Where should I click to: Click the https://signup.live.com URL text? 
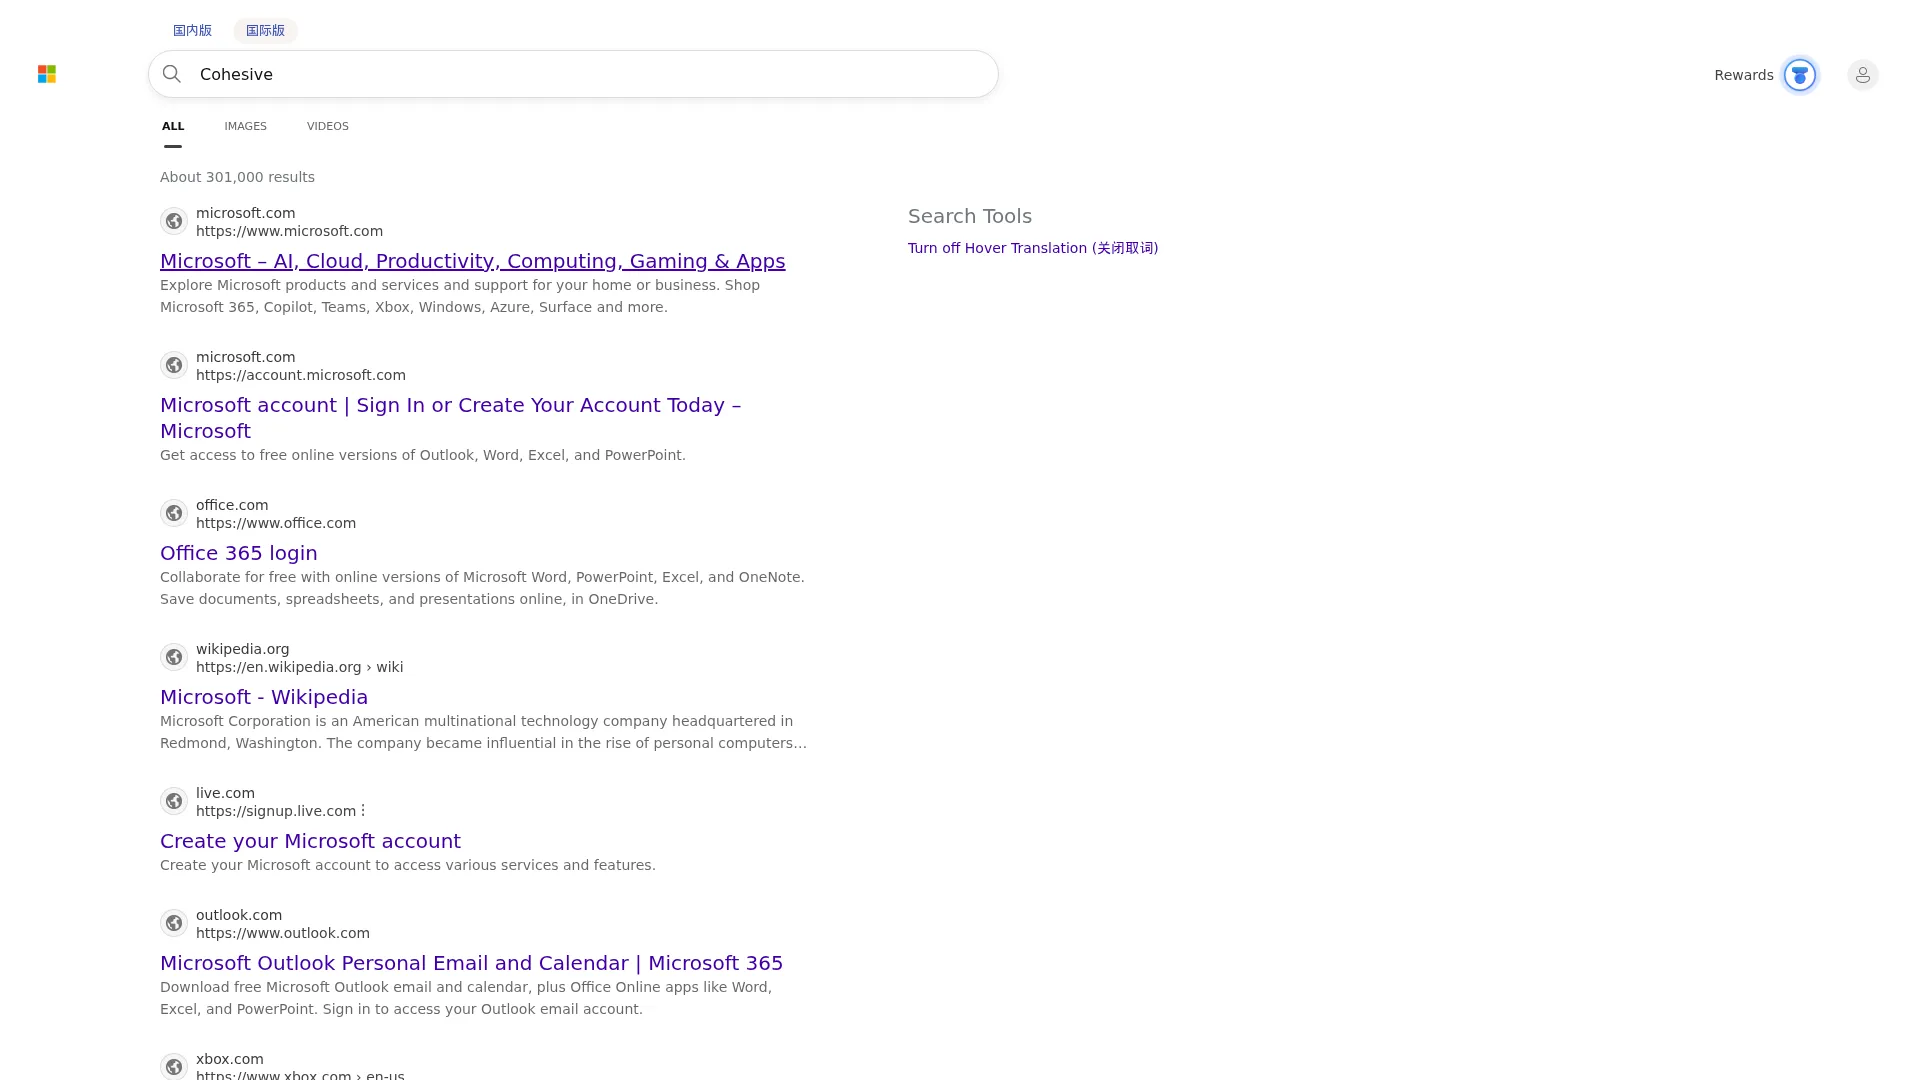276,811
